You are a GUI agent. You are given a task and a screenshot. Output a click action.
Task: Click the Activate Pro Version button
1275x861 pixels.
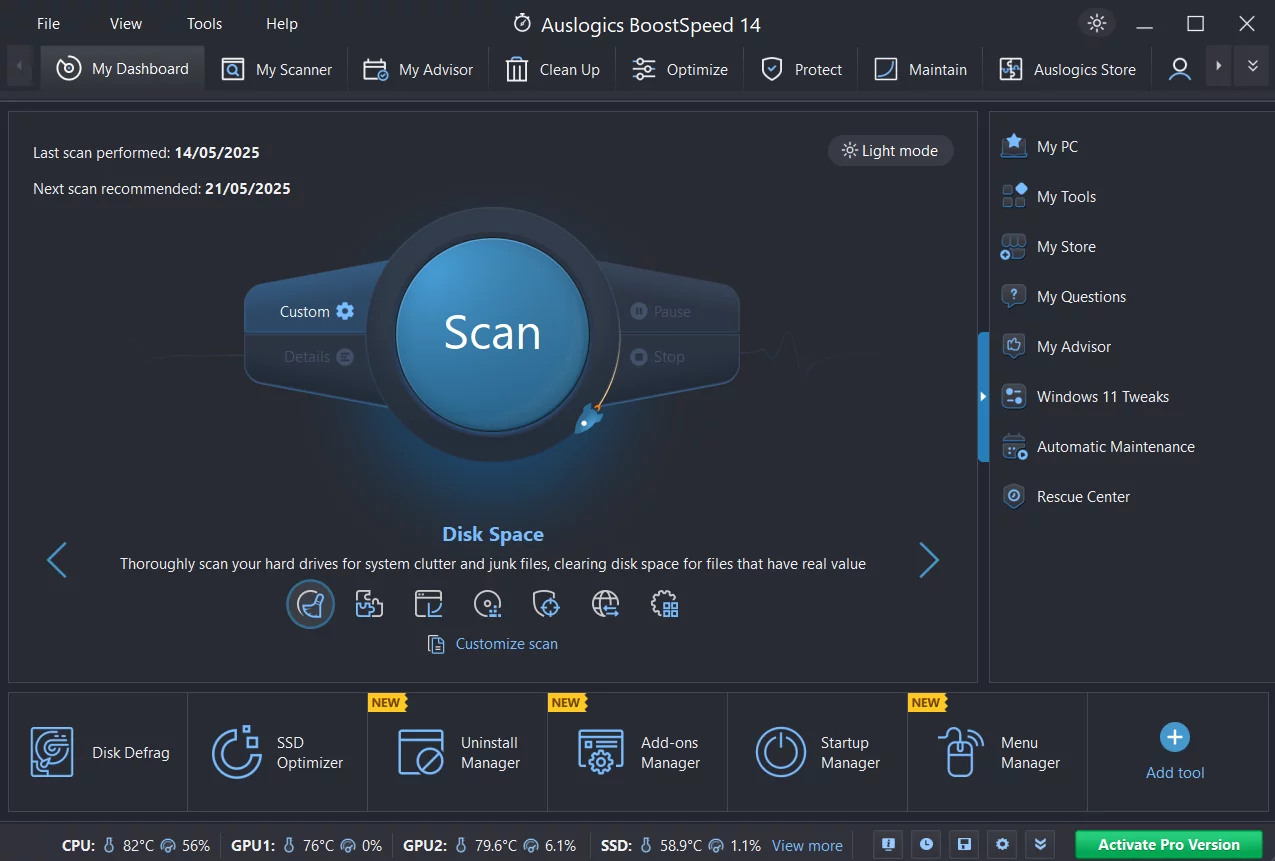click(1168, 844)
